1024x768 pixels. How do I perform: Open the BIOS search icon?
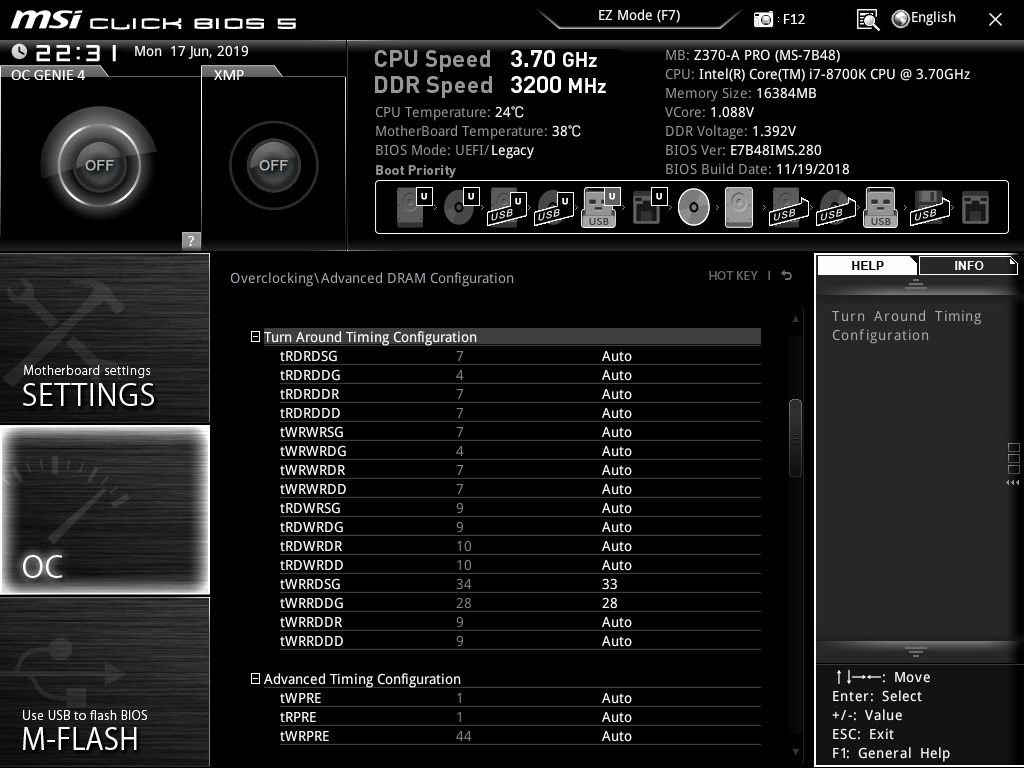[867, 20]
